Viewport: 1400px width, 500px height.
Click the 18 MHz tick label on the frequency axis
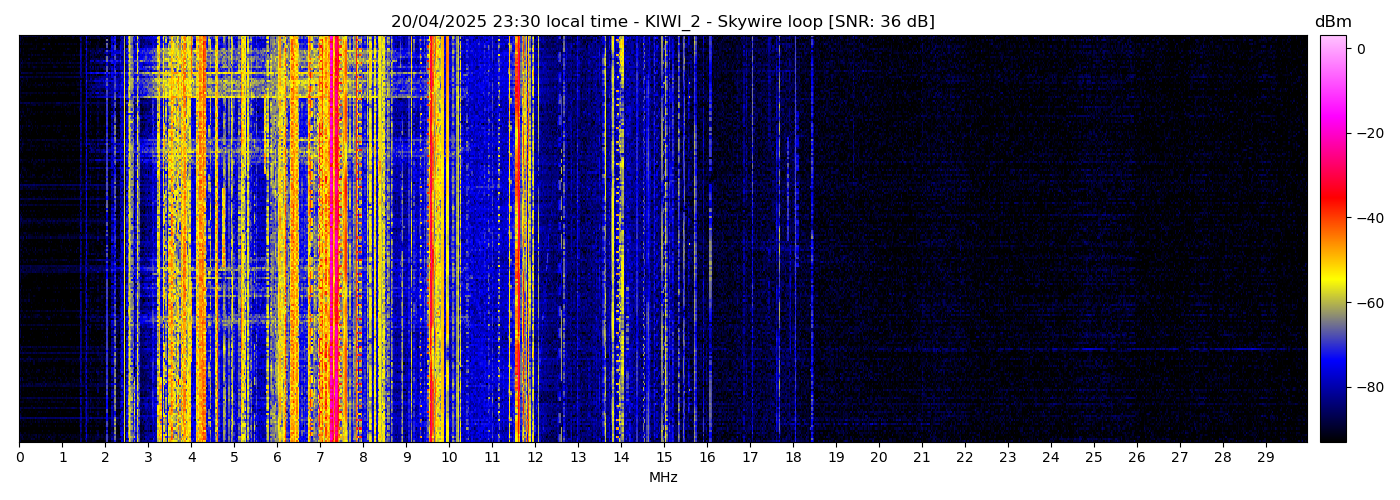793,458
